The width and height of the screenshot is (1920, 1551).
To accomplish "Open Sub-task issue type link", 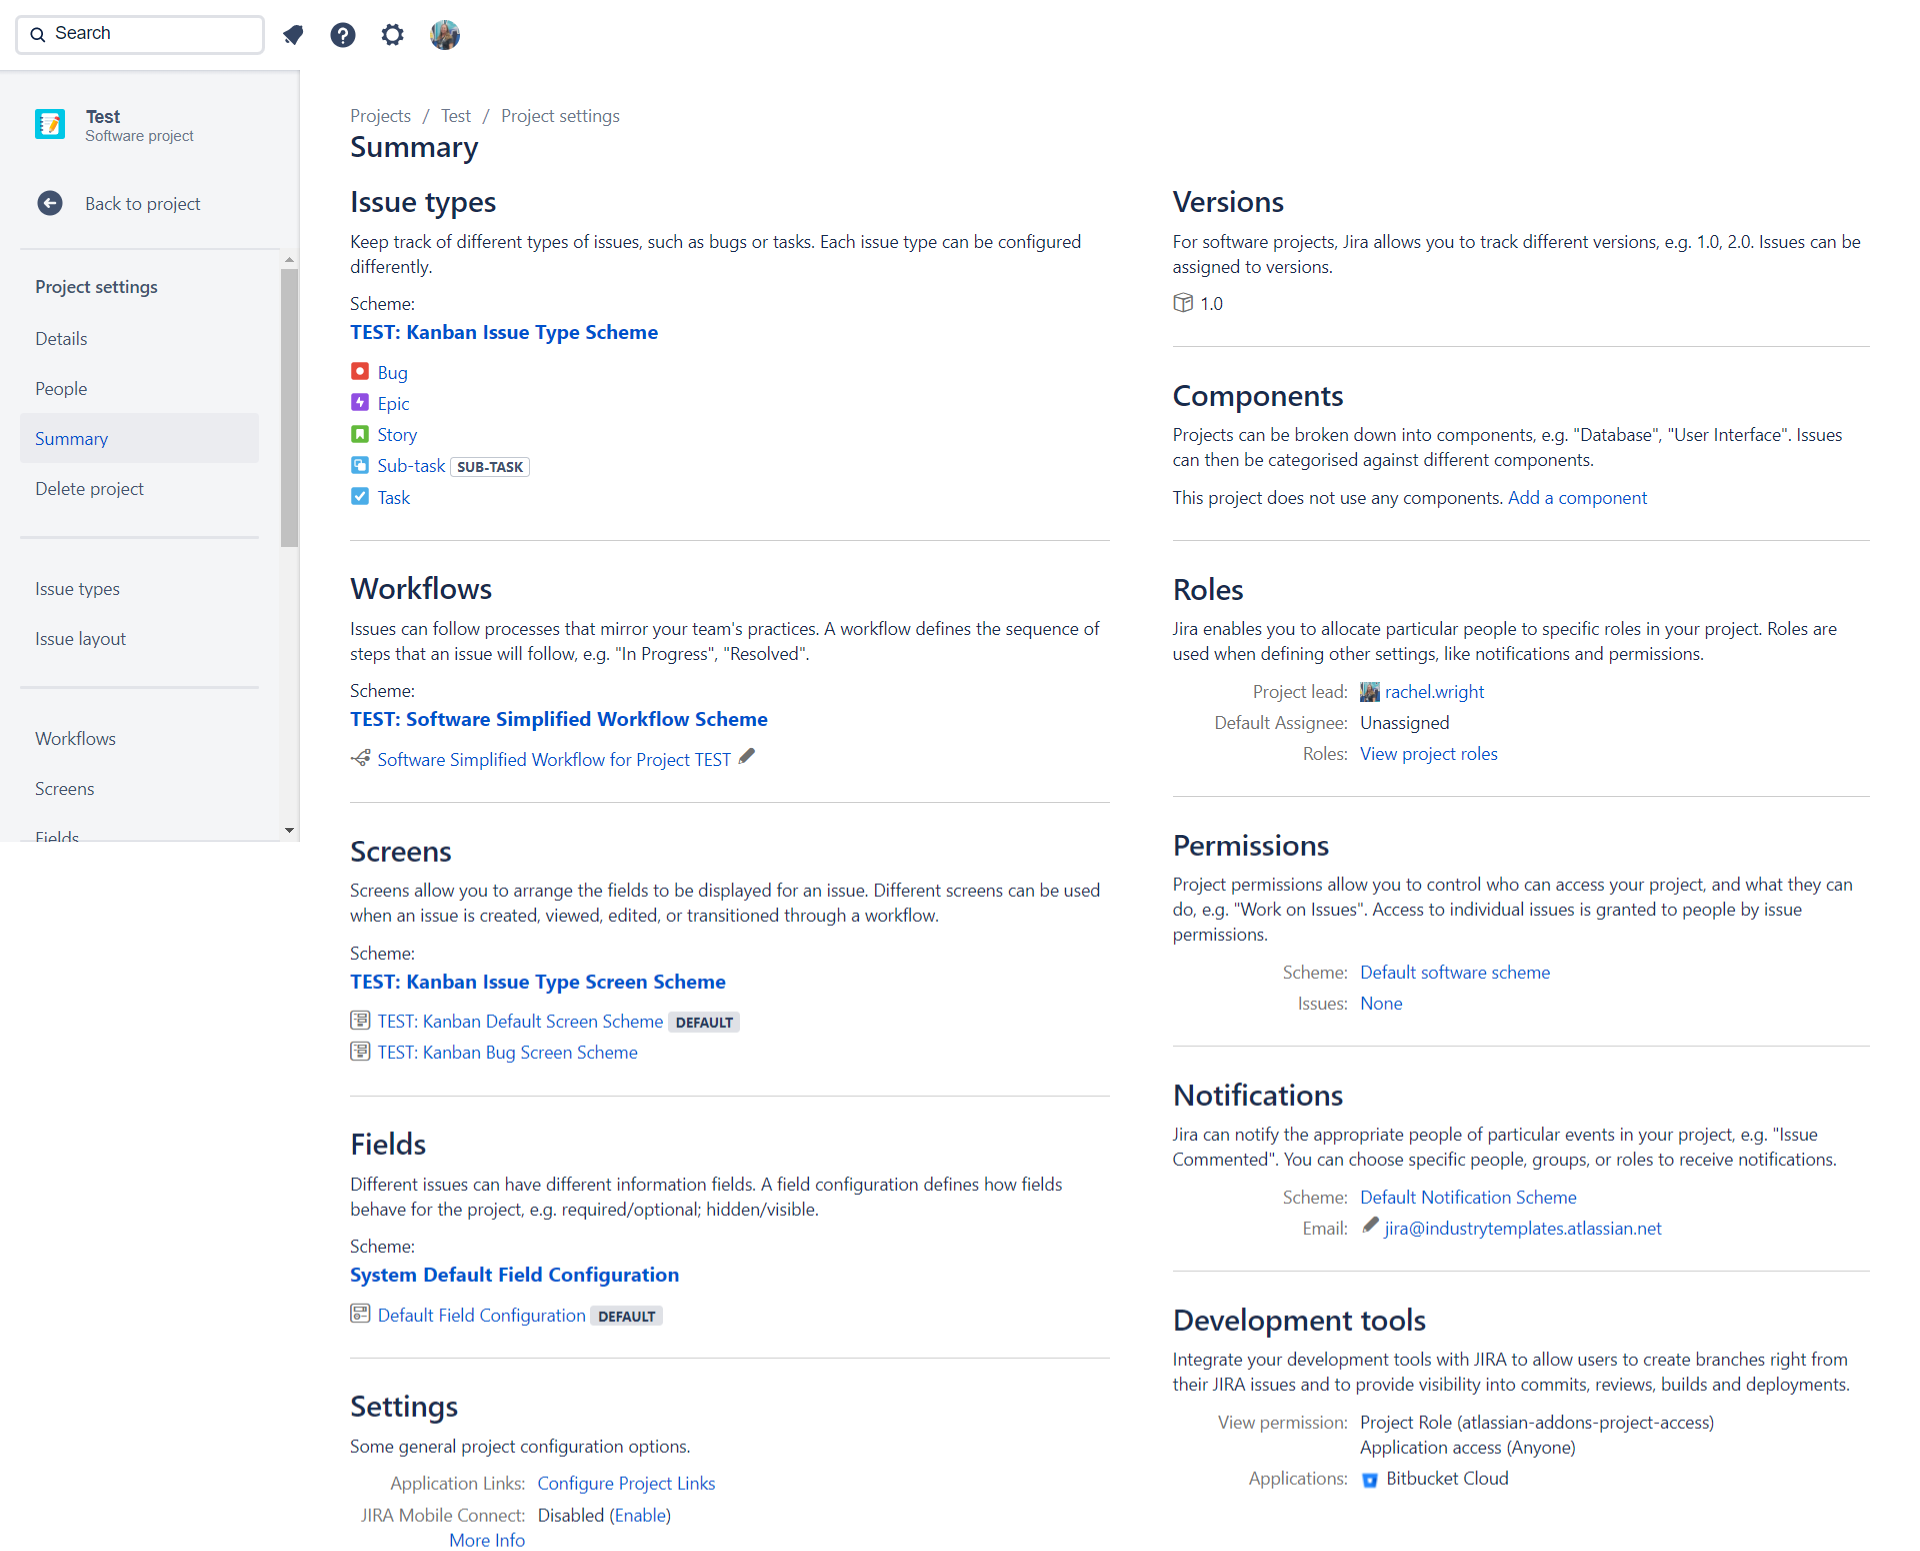I will click(411, 465).
